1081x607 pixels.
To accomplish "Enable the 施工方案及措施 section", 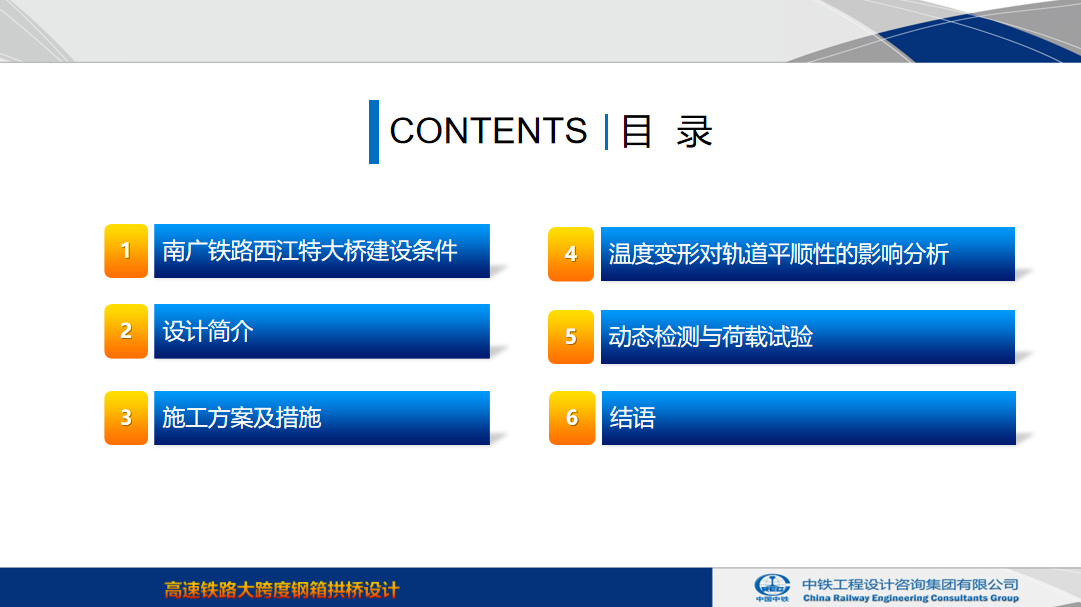I will 320,417.
